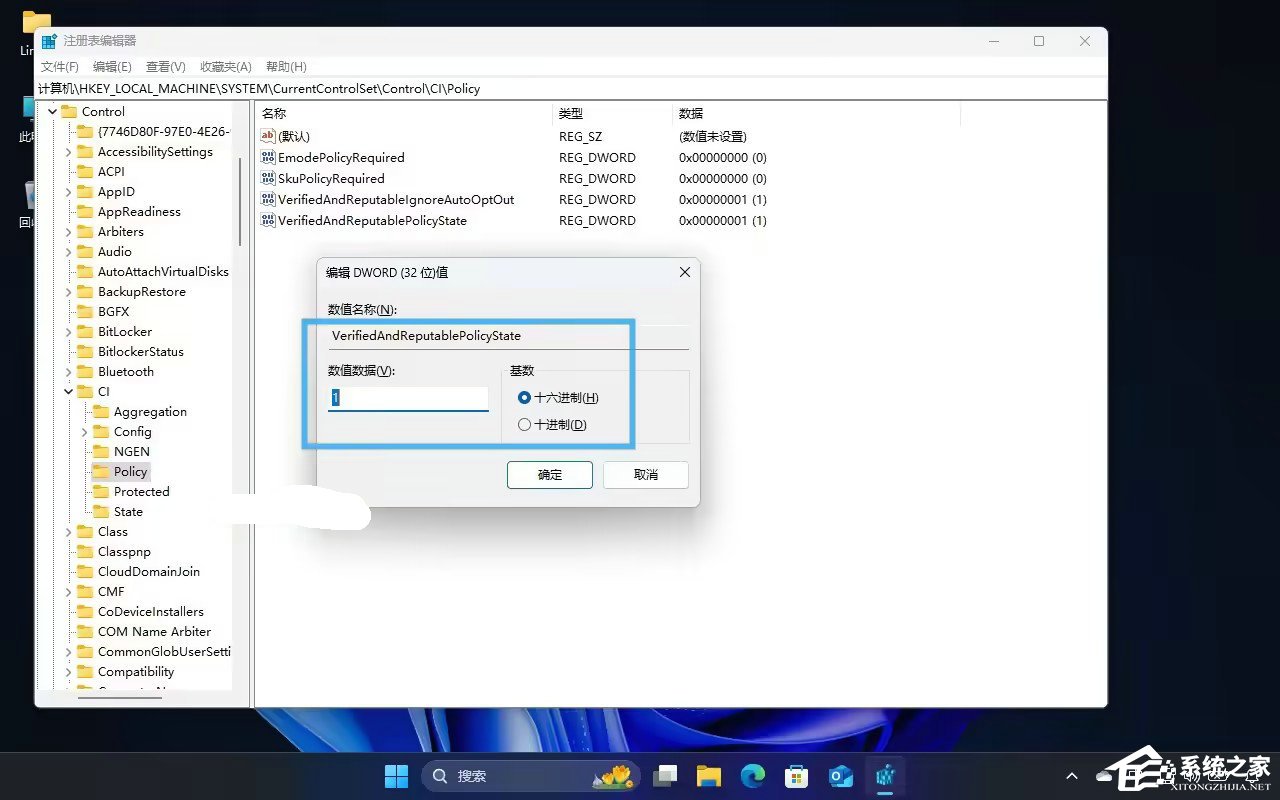The image size is (1280, 800).
Task: Click the EmodePolicyRequired DWORD icon
Action: 267,157
